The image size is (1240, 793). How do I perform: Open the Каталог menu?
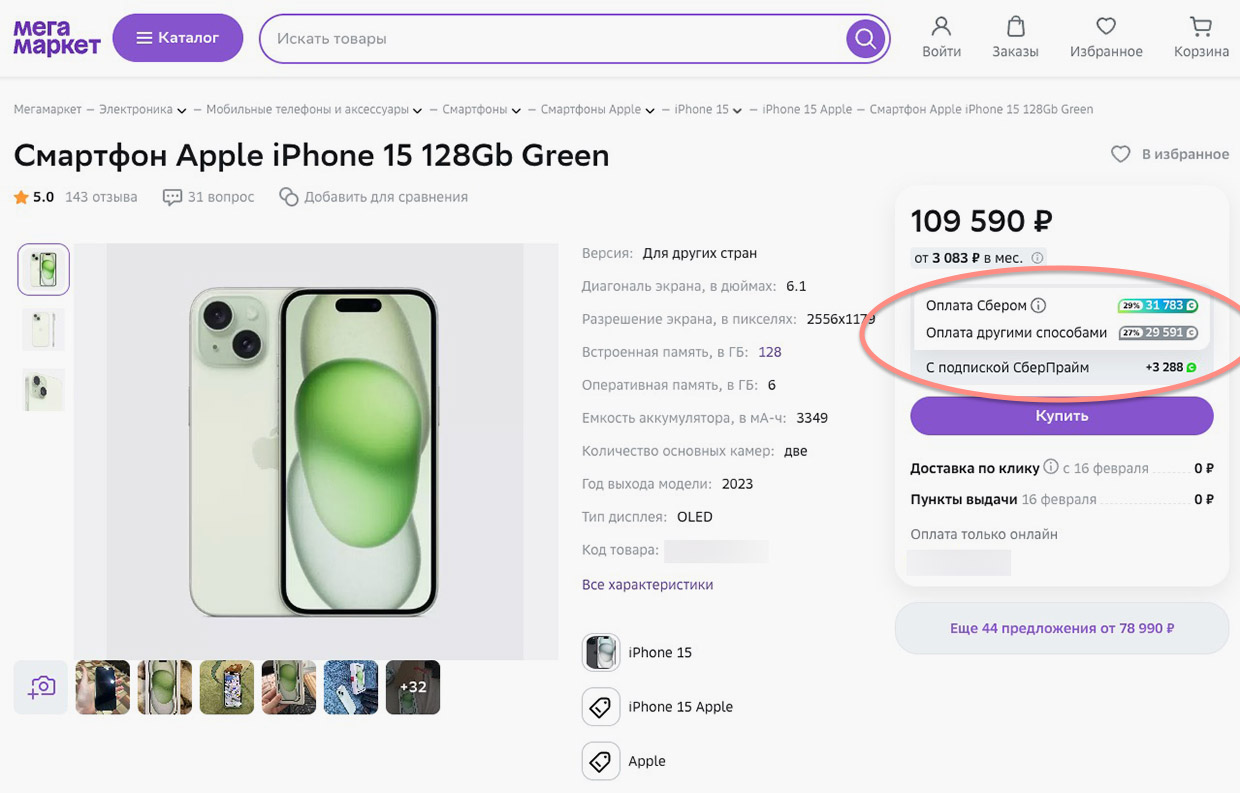click(177, 39)
